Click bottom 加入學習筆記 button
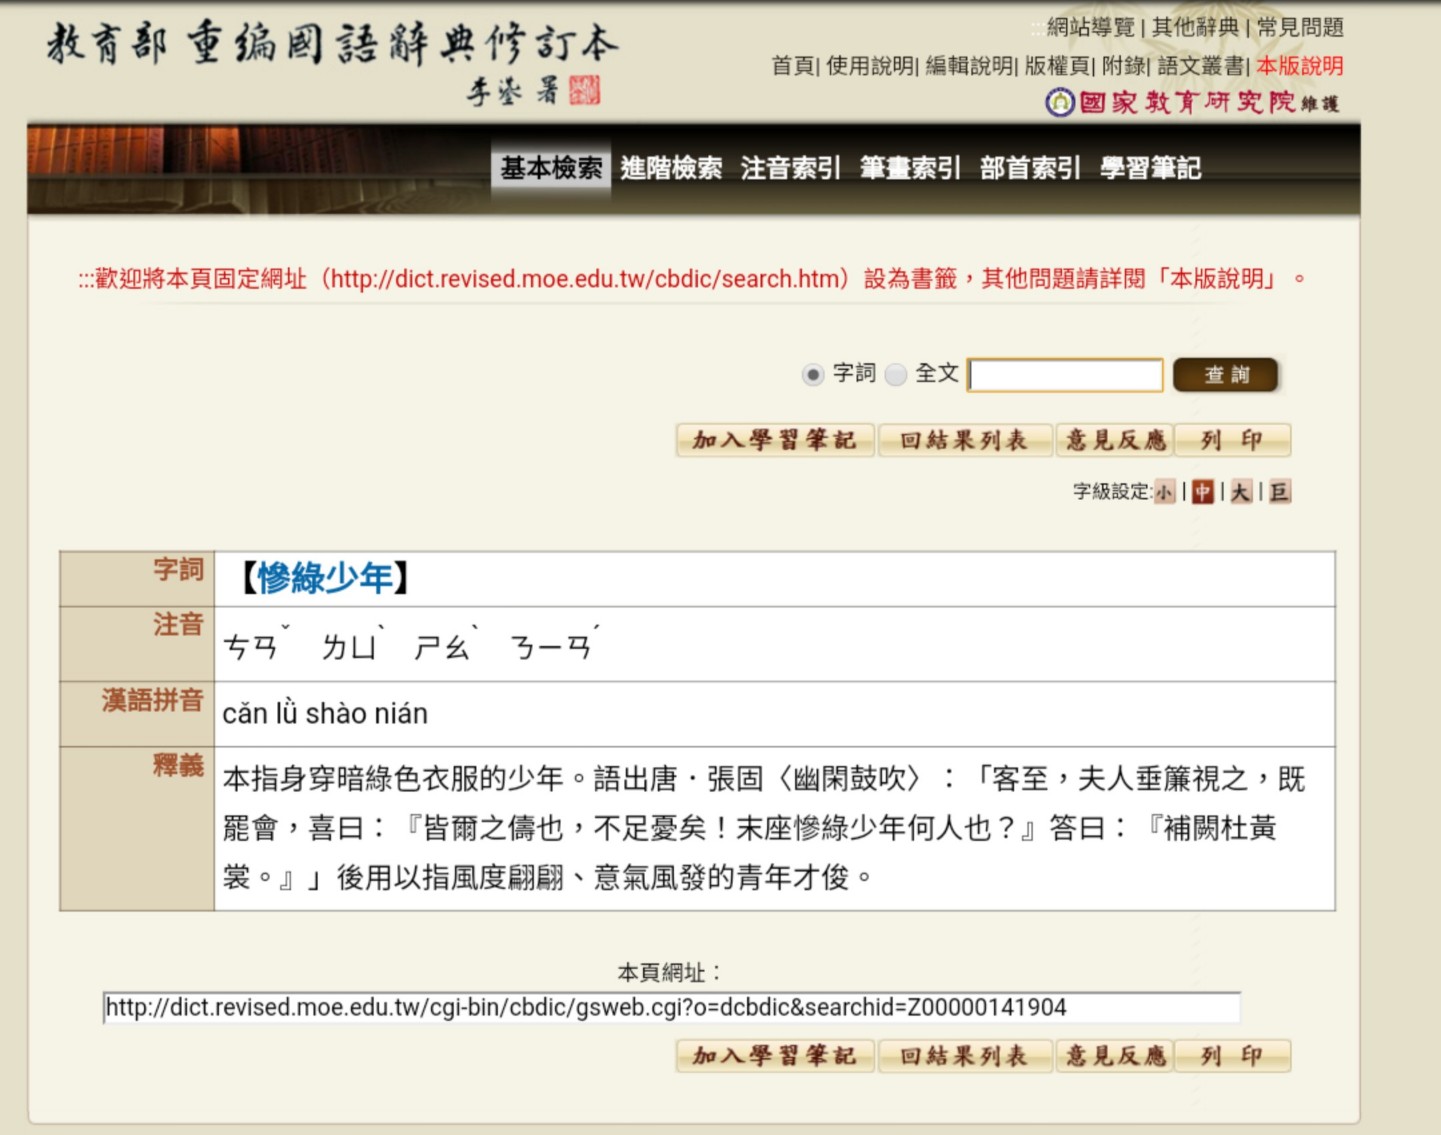Viewport: 1441px width, 1135px height. coord(775,1056)
